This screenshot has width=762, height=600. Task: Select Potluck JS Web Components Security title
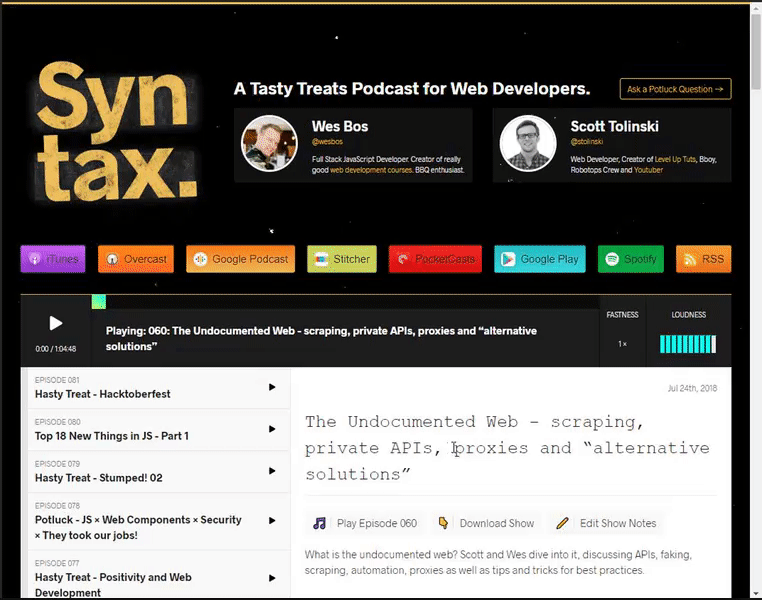[x=138, y=528]
